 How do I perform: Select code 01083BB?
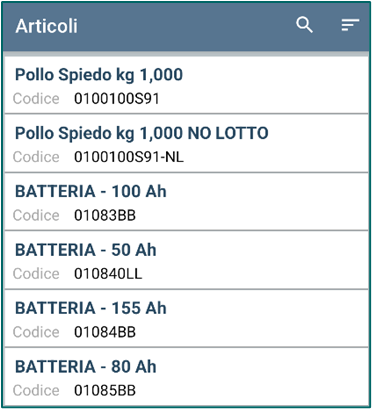(x=105, y=215)
